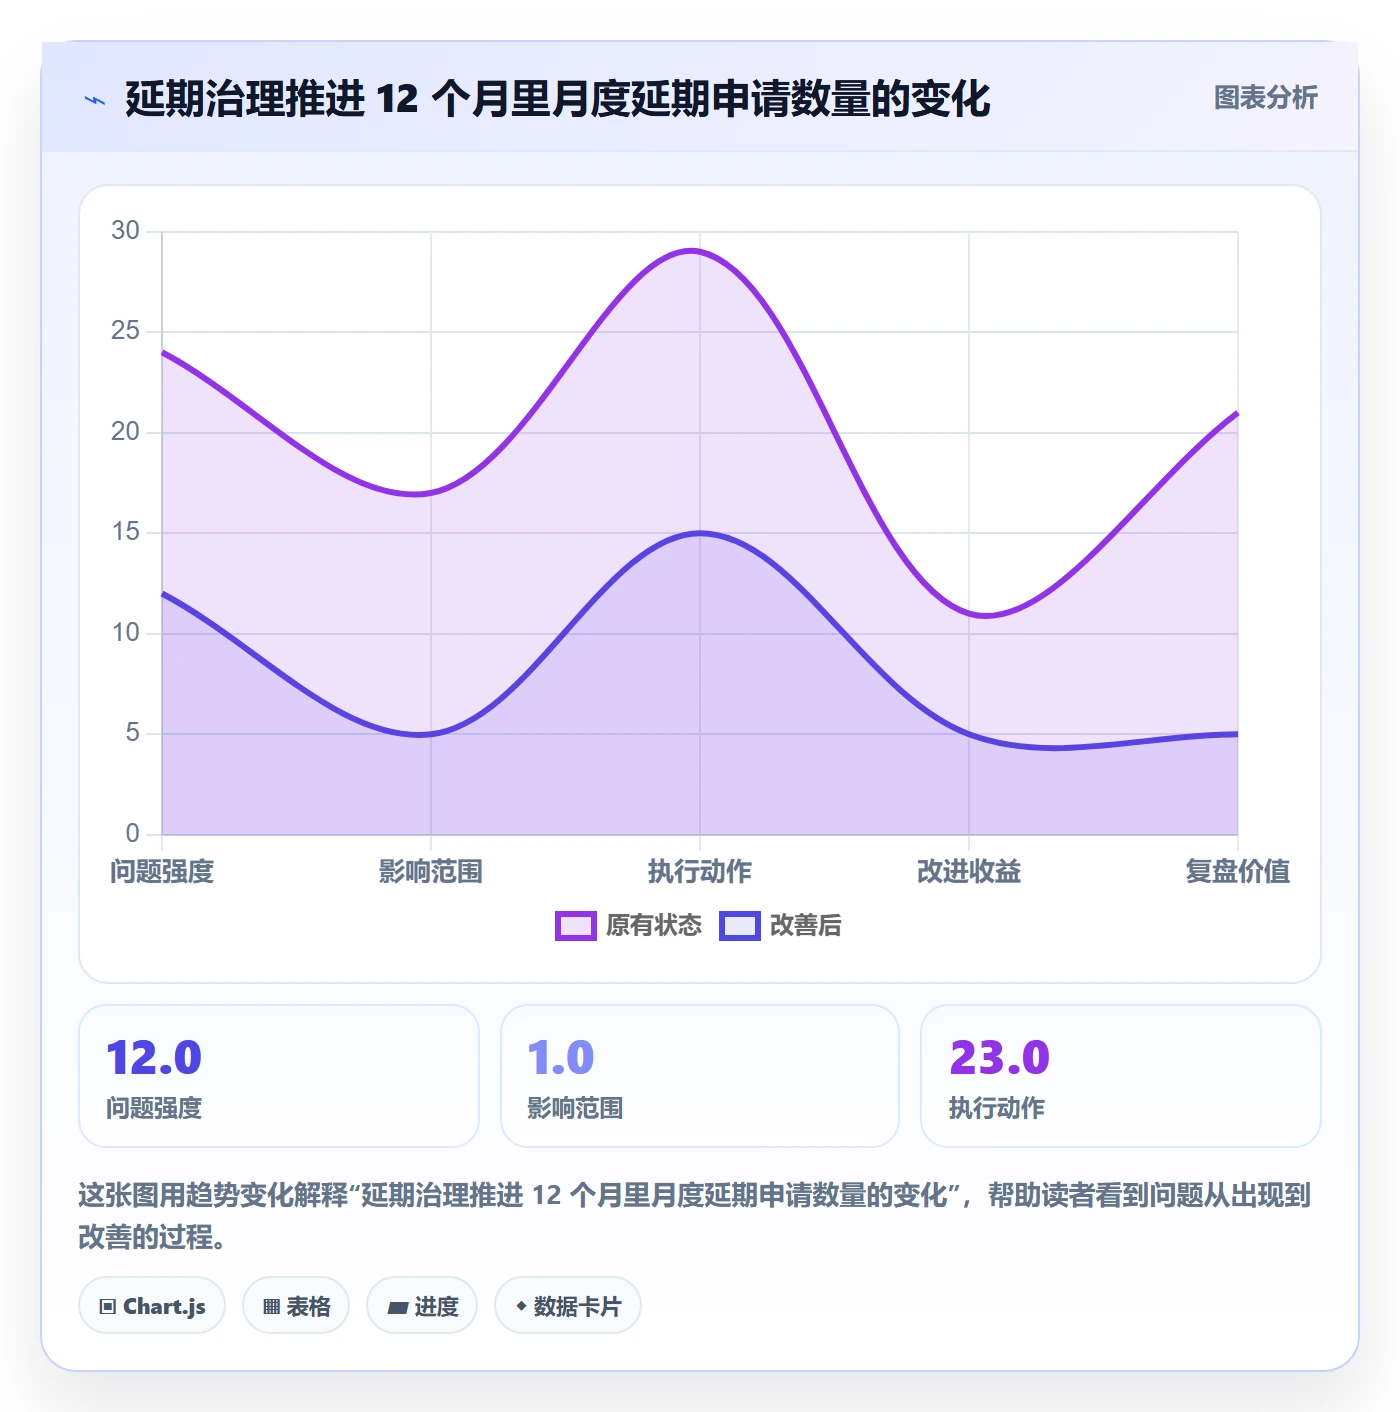Click the y-axis value 15
Viewport: 1400px width, 1412px height.
coord(125,532)
